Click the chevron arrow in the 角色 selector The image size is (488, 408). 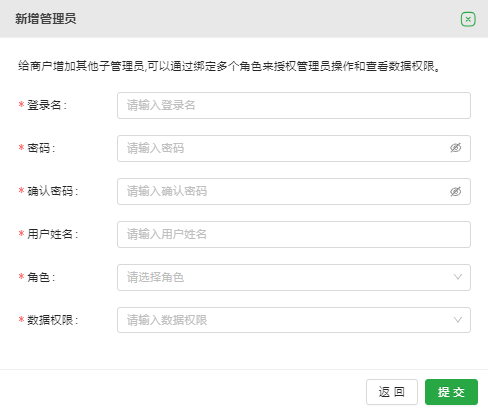click(458, 277)
